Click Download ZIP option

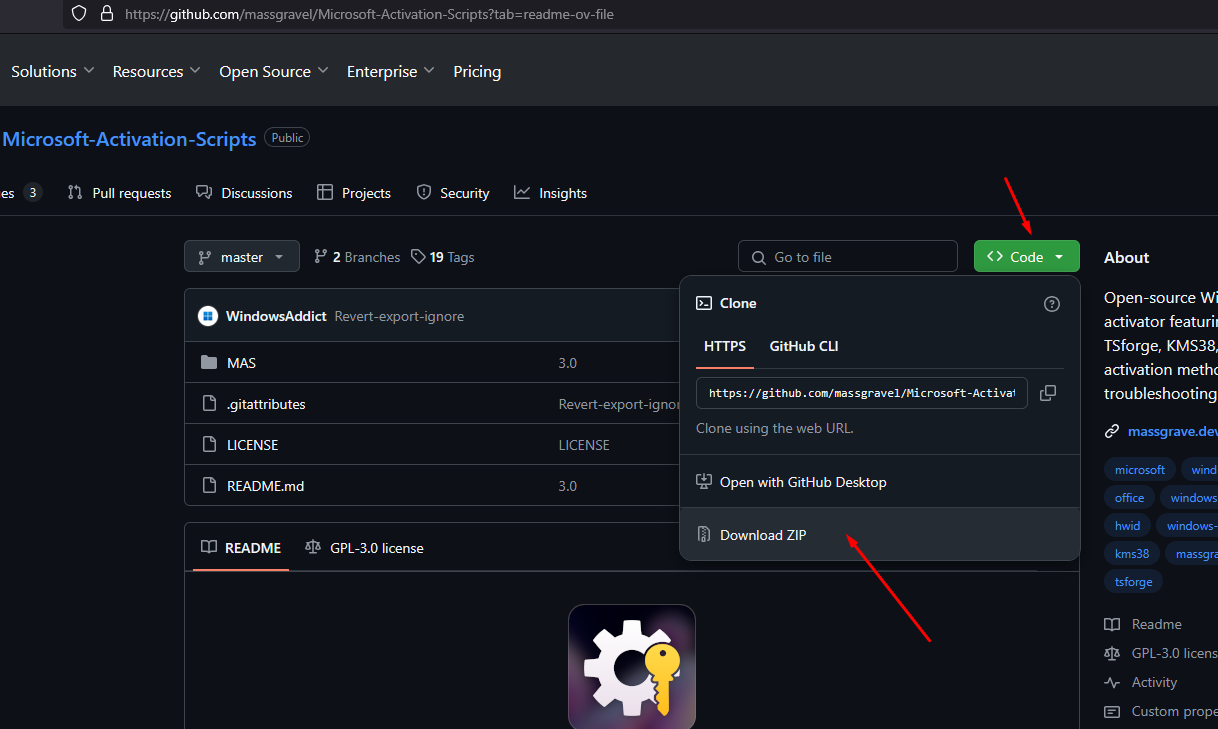click(x=762, y=535)
